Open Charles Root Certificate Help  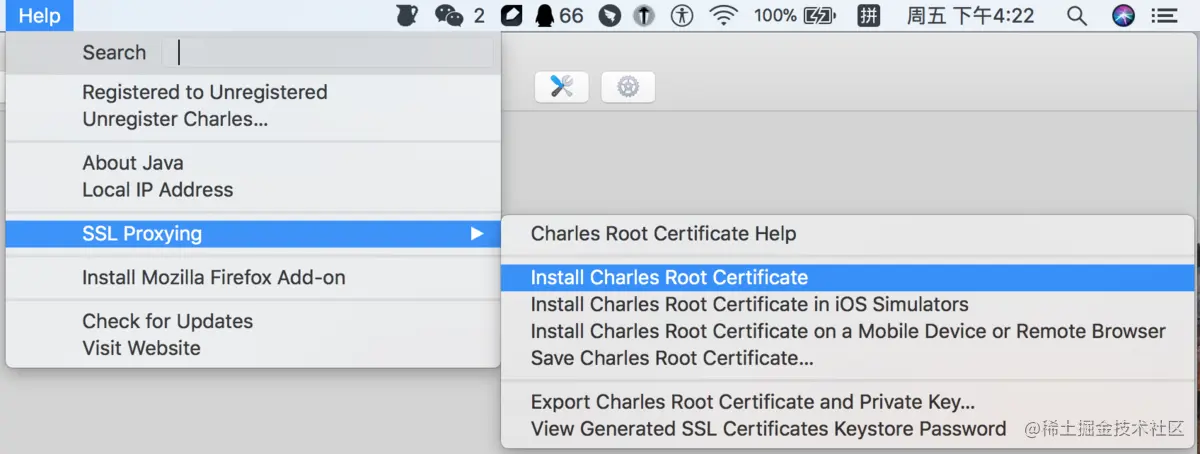click(848, 234)
